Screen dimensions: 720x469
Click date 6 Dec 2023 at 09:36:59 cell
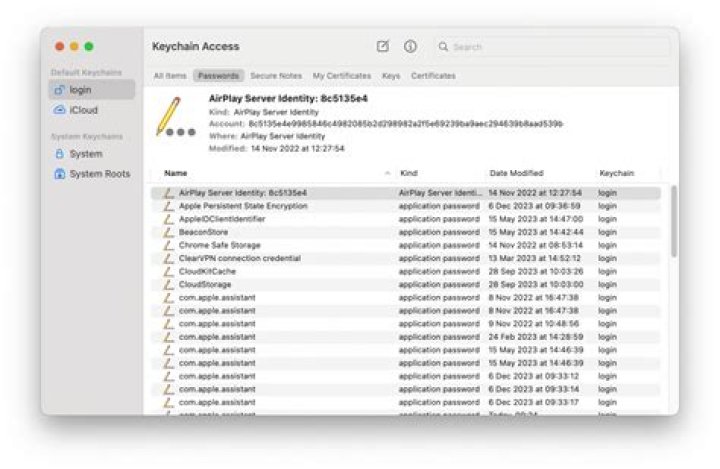pos(534,206)
